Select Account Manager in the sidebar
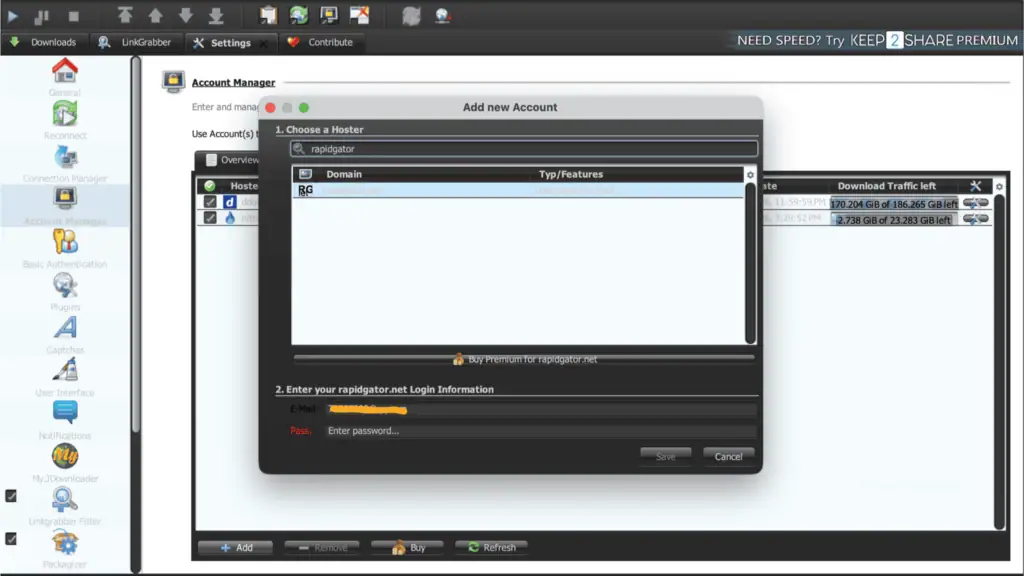This screenshot has height=576, width=1024. tap(65, 206)
